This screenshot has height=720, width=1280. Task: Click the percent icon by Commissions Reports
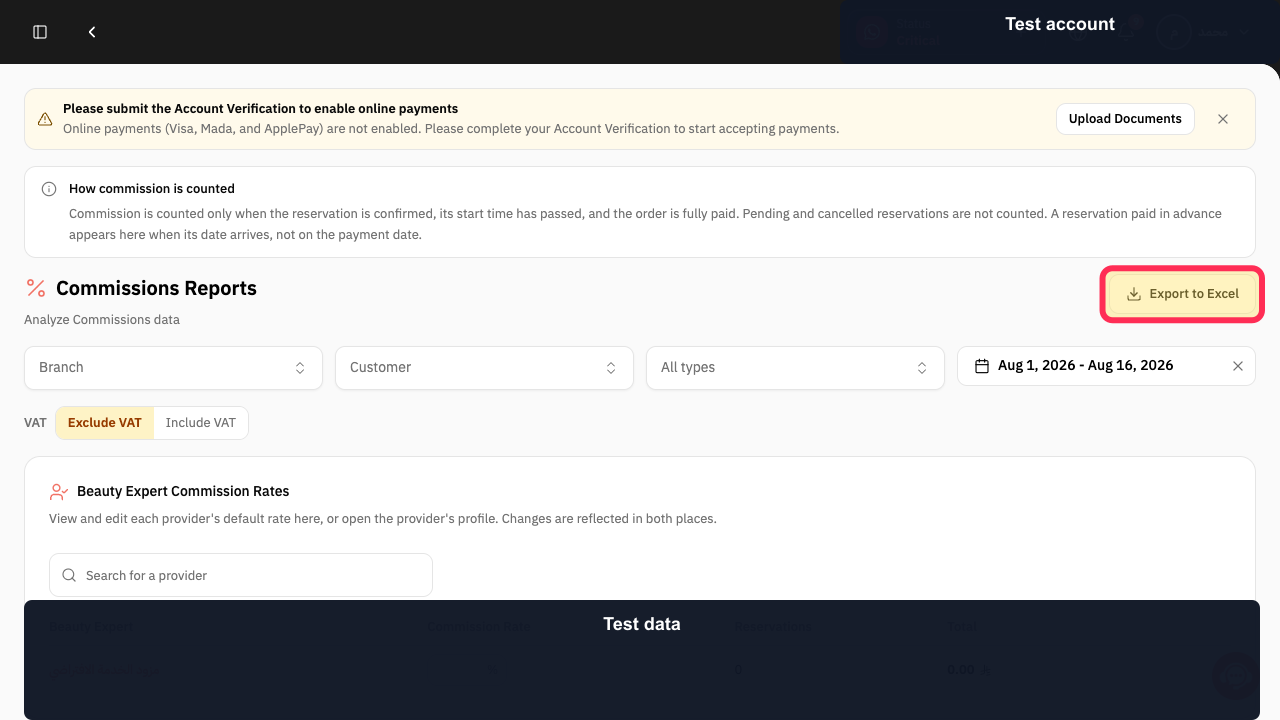(x=36, y=288)
